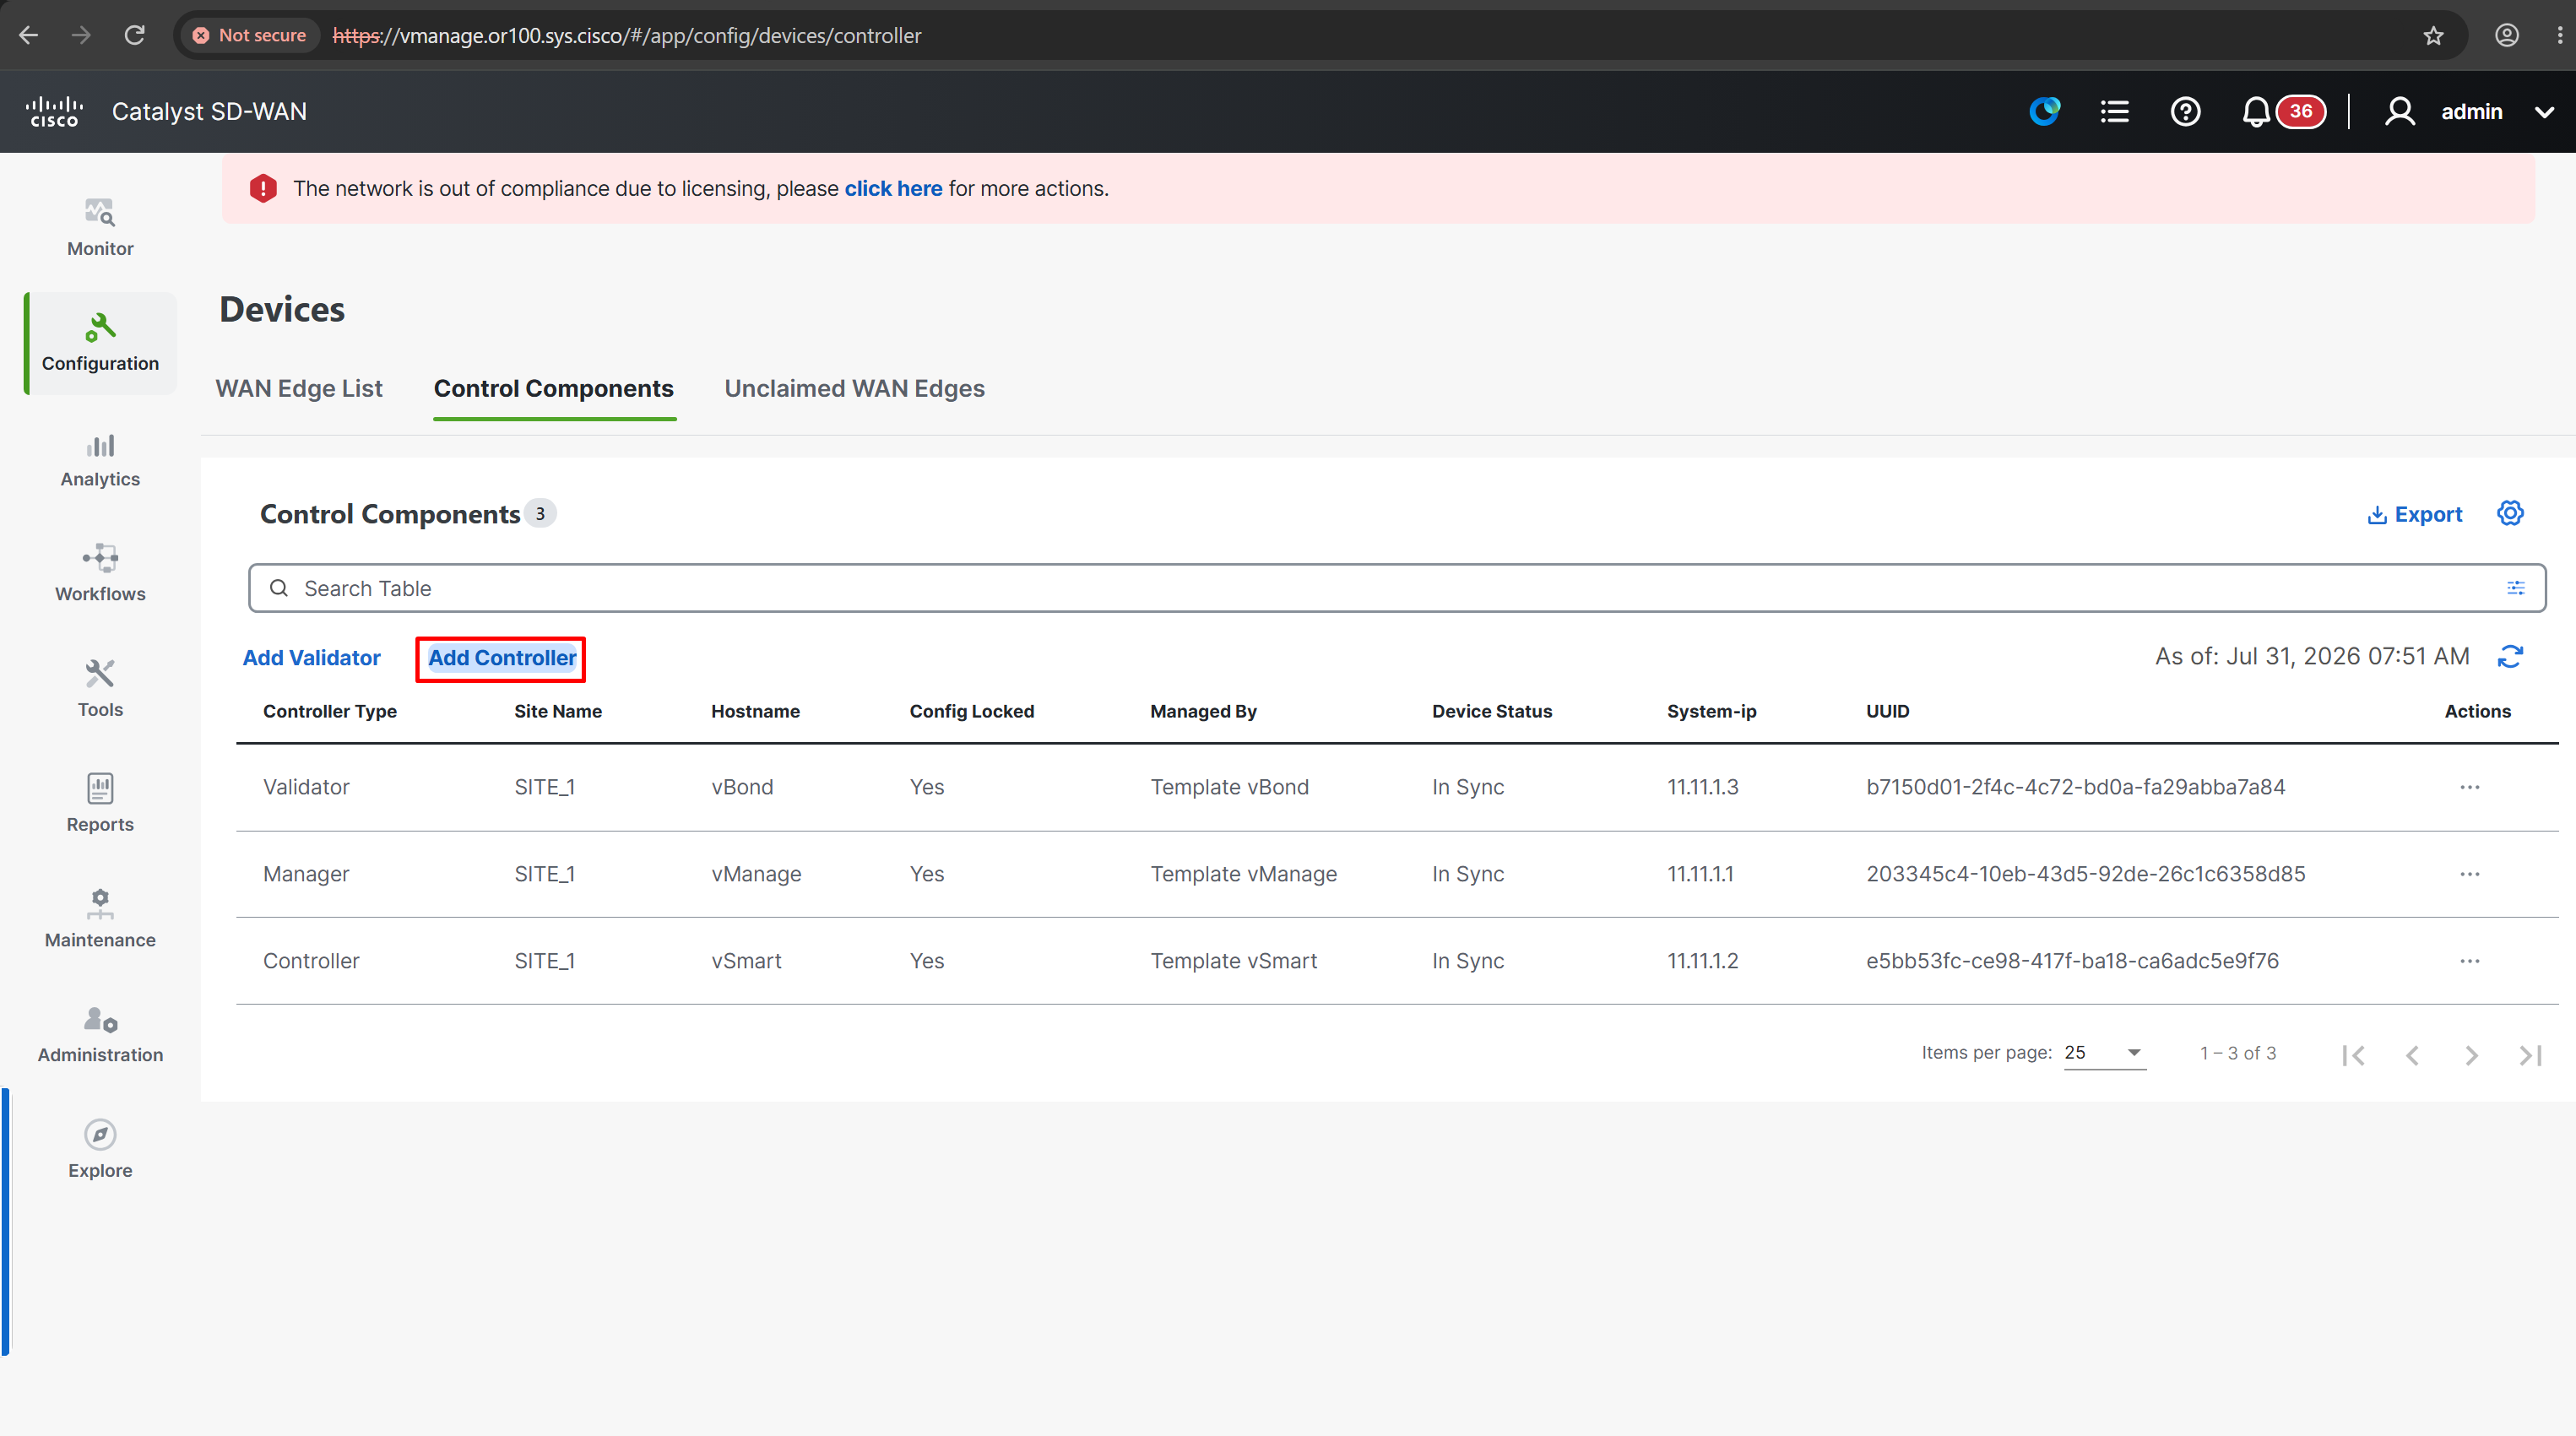Viewport: 2576px width, 1436px height.
Task: Open the Reports sidebar section
Action: (x=100, y=804)
